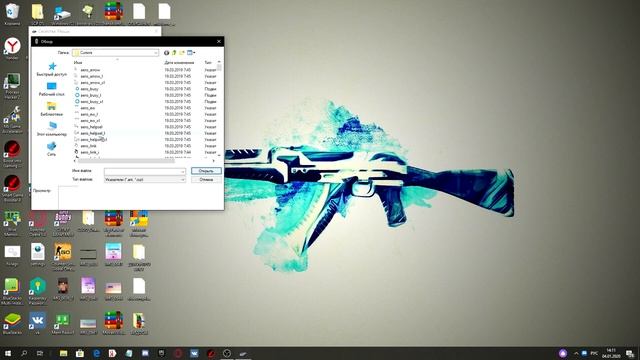Select the aero_arrow_xl cursor file
Image resolution: width=640 pixels, height=360 pixels.
tap(92, 82)
